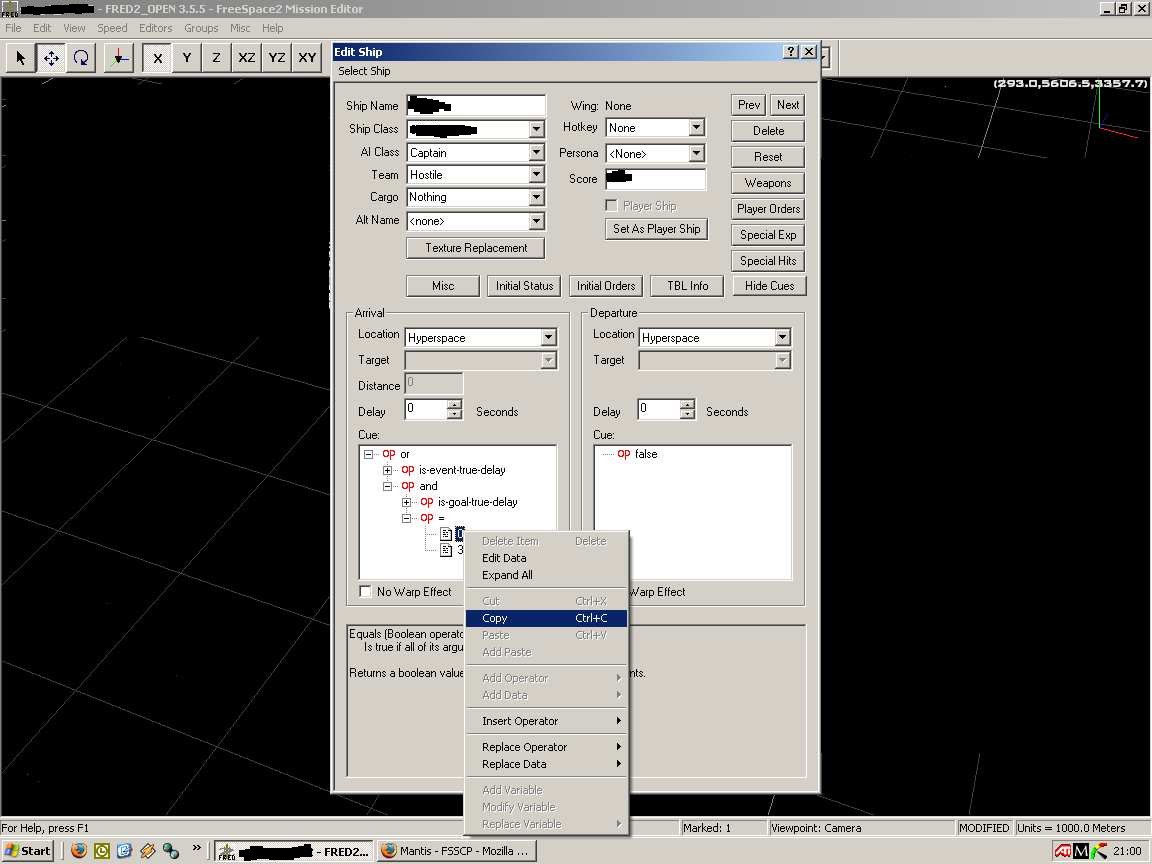Open Select Ship menu in dialog
Image resolution: width=1152 pixels, height=864 pixels.
(364, 71)
